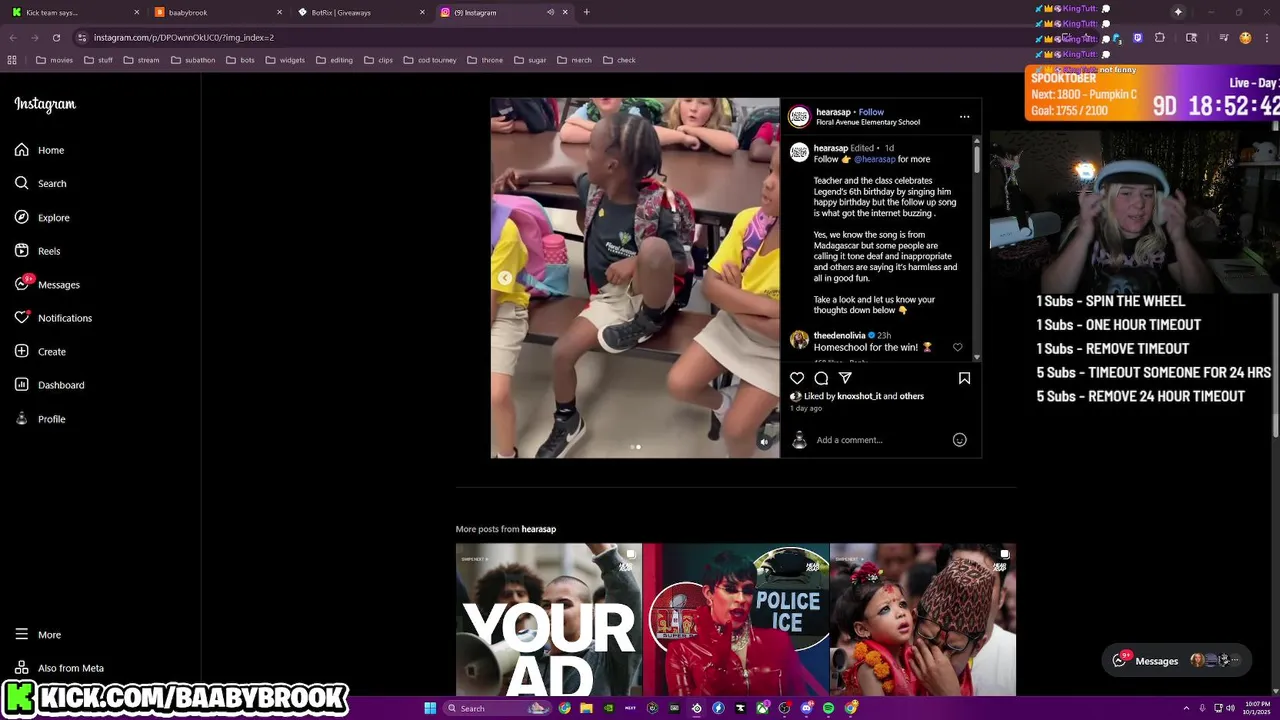
Task: Open a new browser tab
Action: click(586, 12)
